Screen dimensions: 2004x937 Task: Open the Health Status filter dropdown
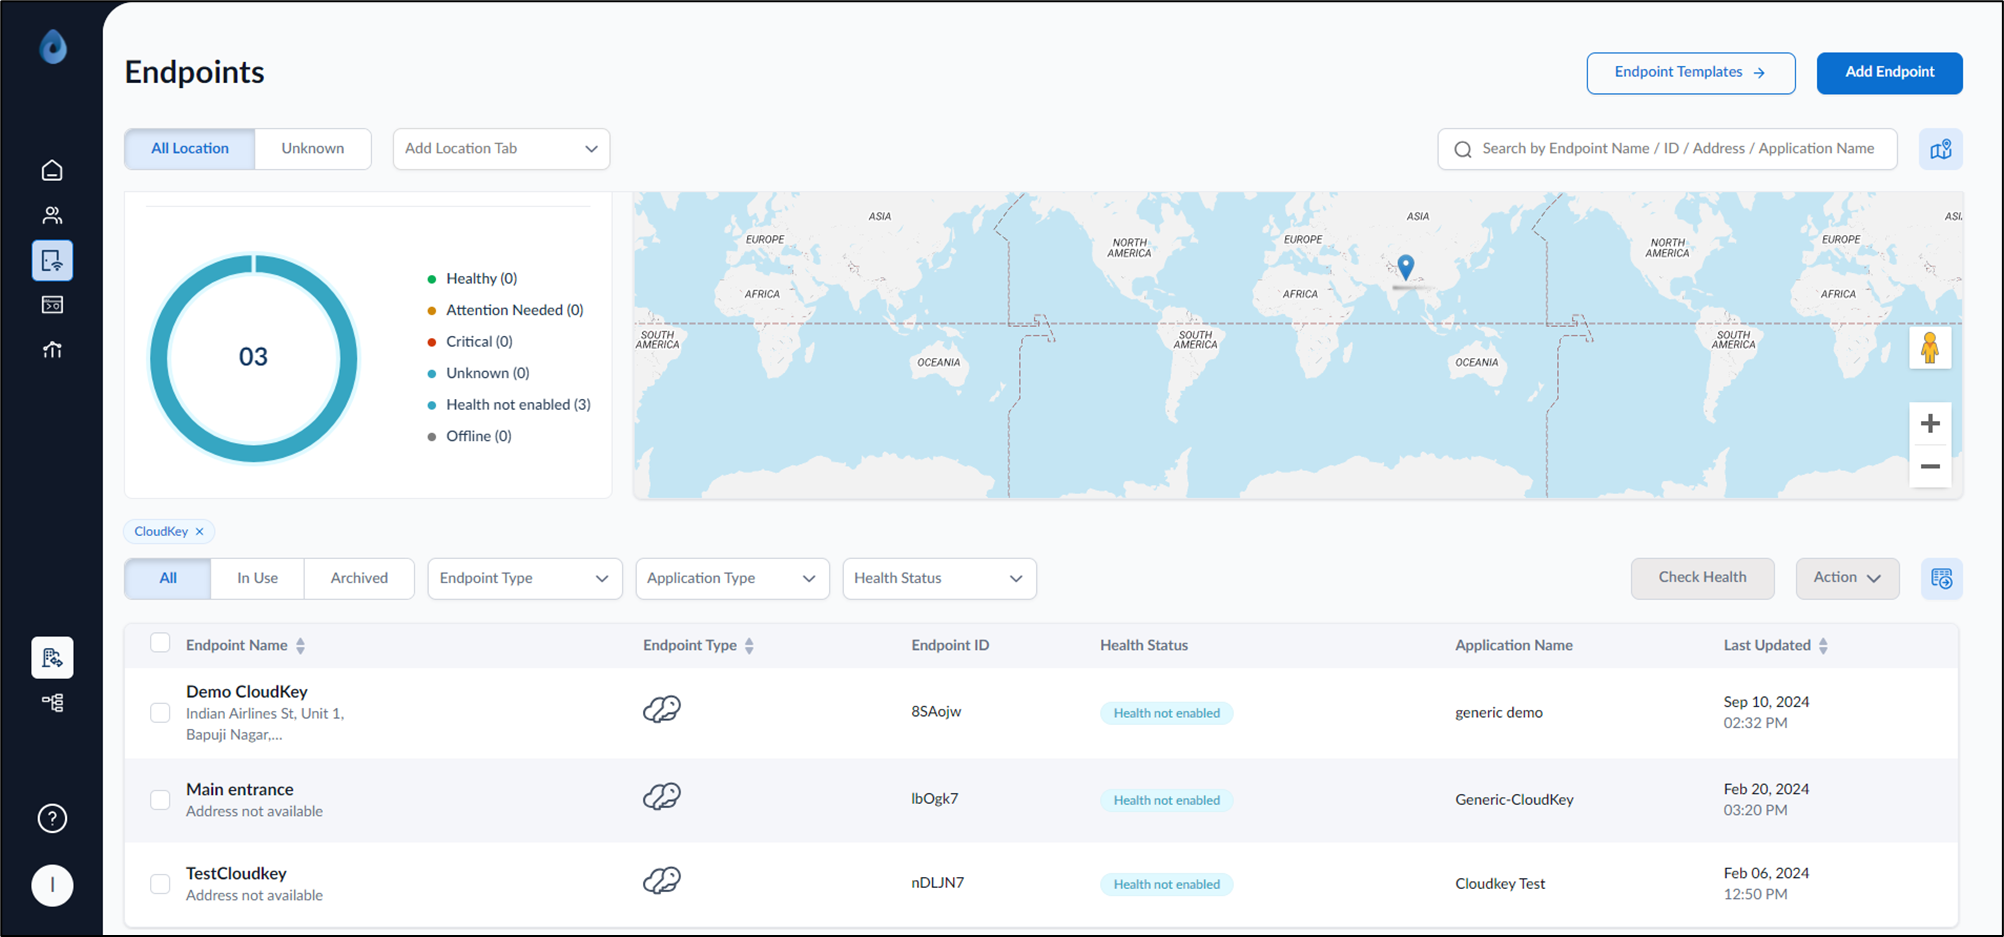coord(939,578)
